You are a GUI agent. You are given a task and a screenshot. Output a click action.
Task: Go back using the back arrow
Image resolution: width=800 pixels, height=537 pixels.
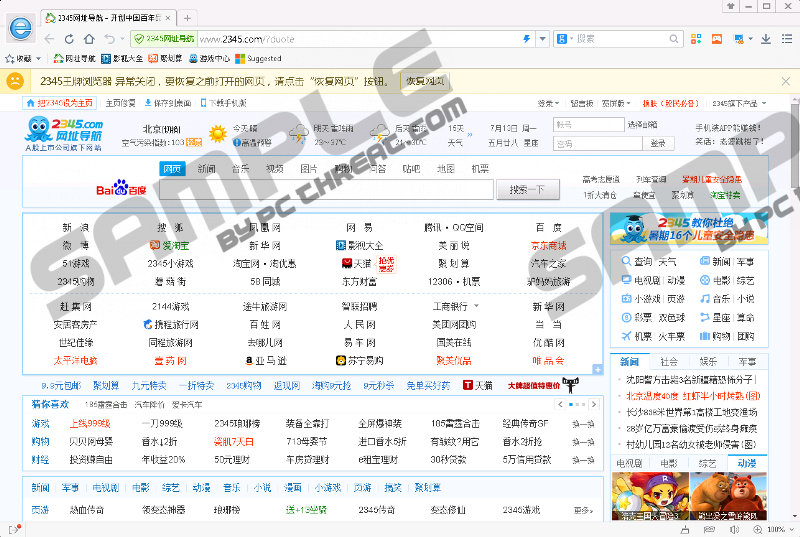49,39
